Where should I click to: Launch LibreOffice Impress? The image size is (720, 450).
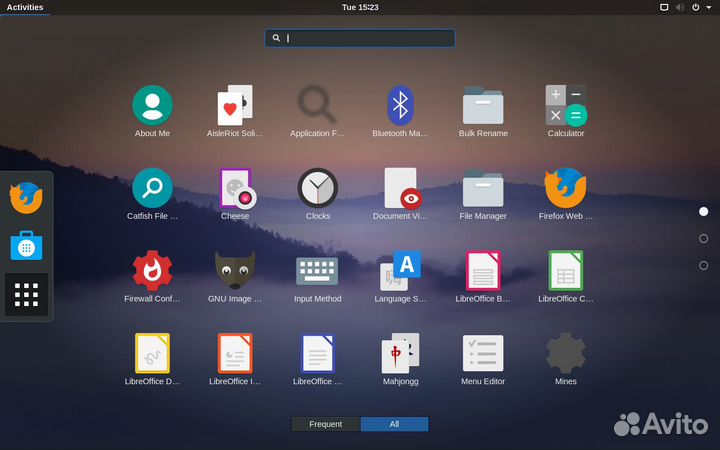click(235, 359)
